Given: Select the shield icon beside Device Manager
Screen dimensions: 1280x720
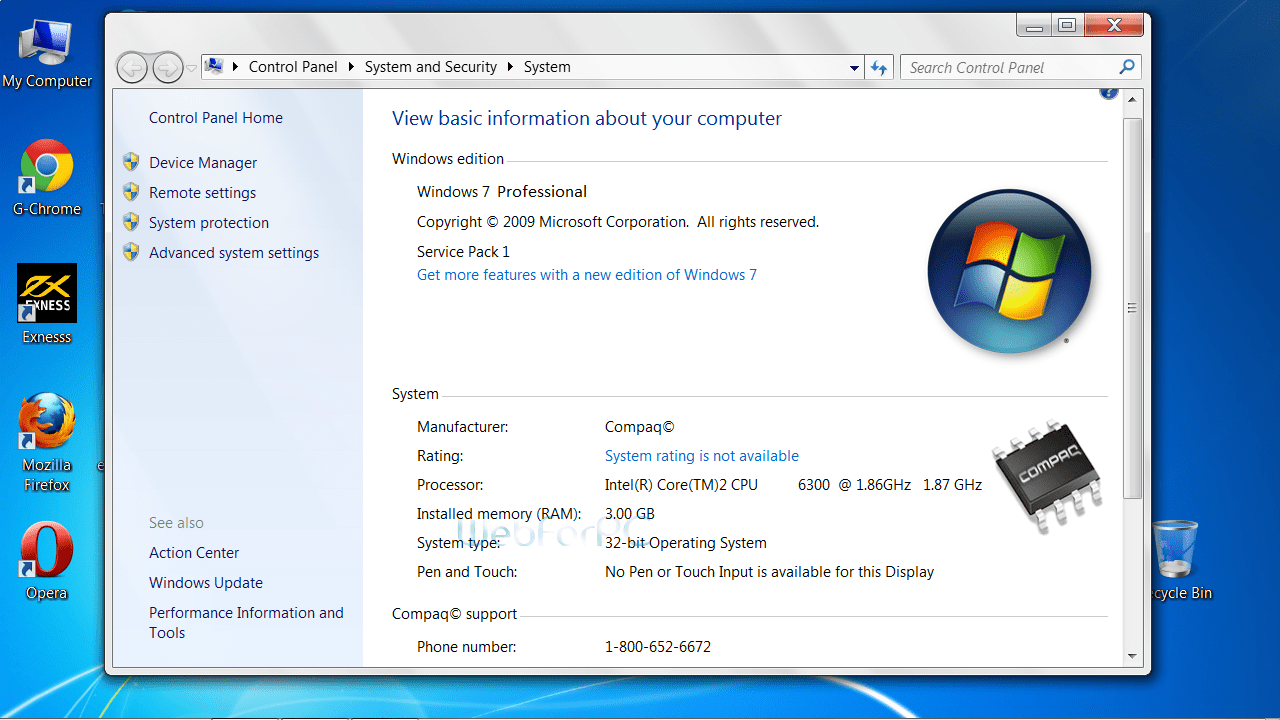Looking at the screenshot, I should pyautogui.click(x=131, y=161).
